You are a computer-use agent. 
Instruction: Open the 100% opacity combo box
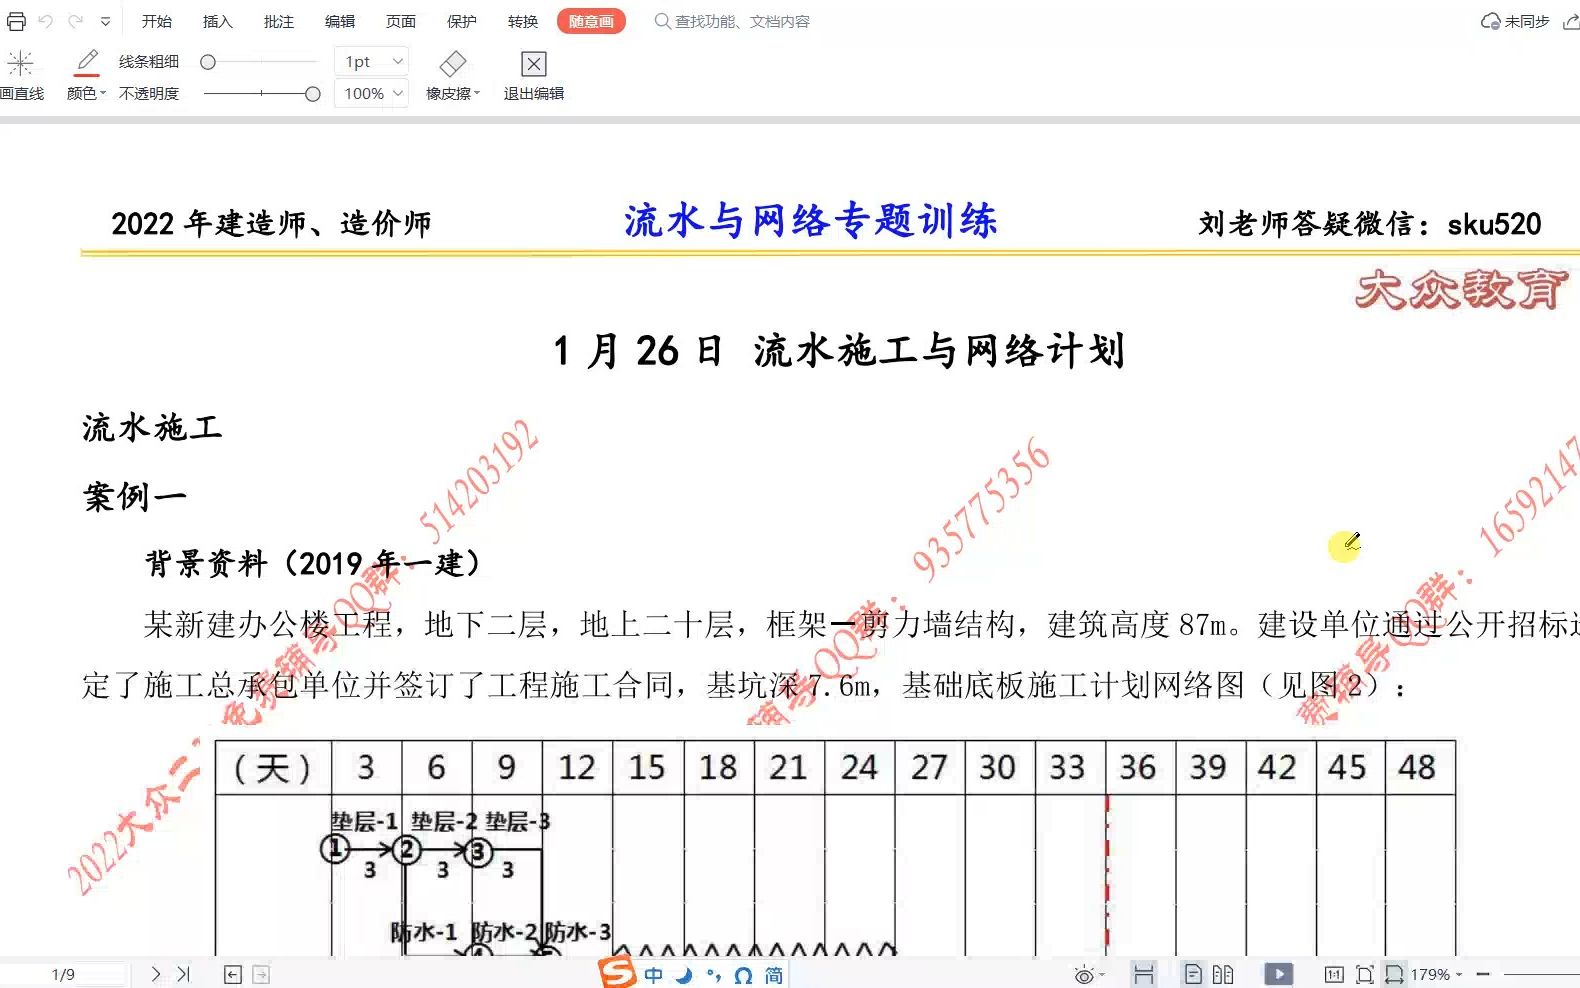tap(371, 94)
